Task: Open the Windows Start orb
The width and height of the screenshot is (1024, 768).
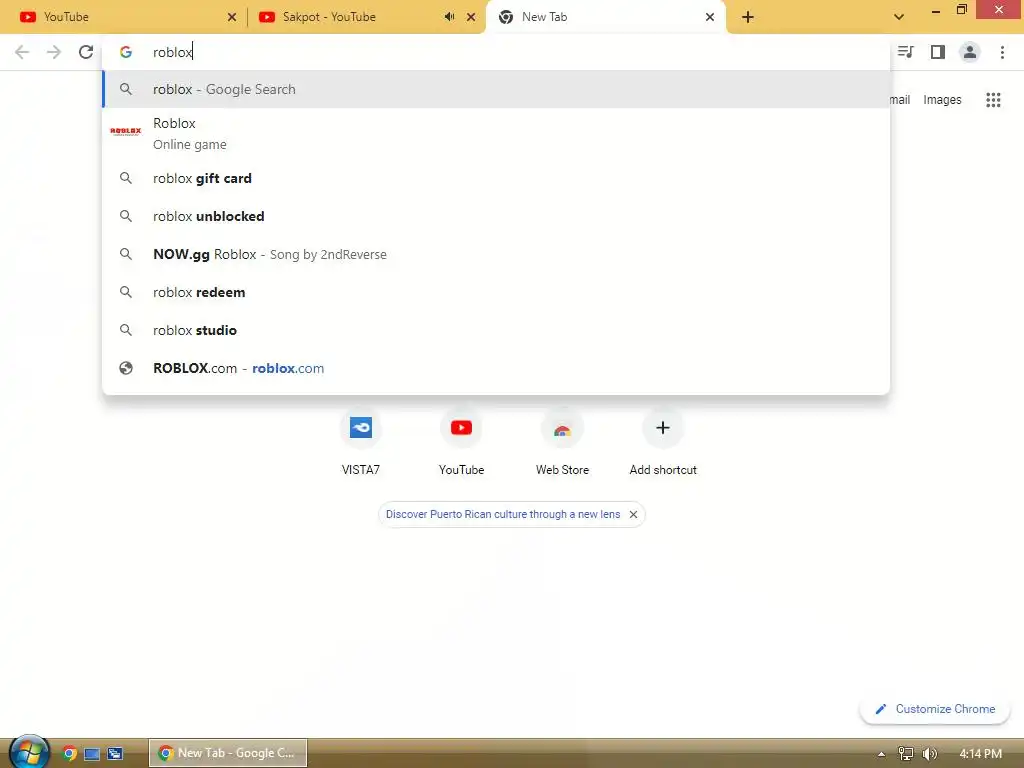Action: click(x=29, y=752)
